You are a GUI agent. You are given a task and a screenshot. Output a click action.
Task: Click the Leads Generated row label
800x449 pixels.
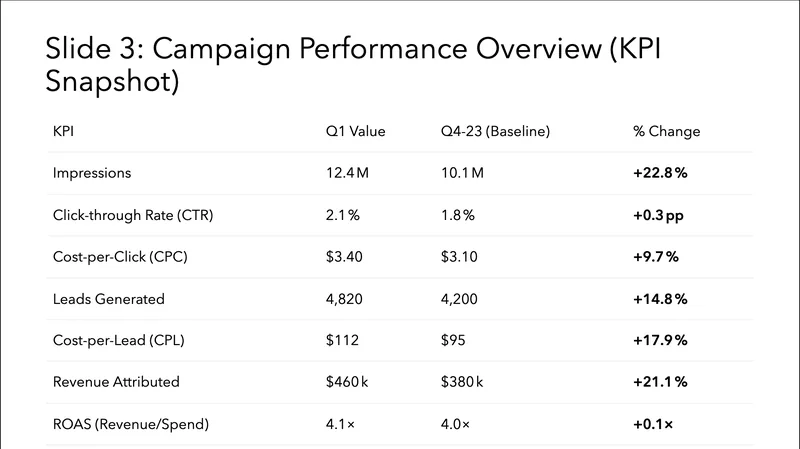108,299
